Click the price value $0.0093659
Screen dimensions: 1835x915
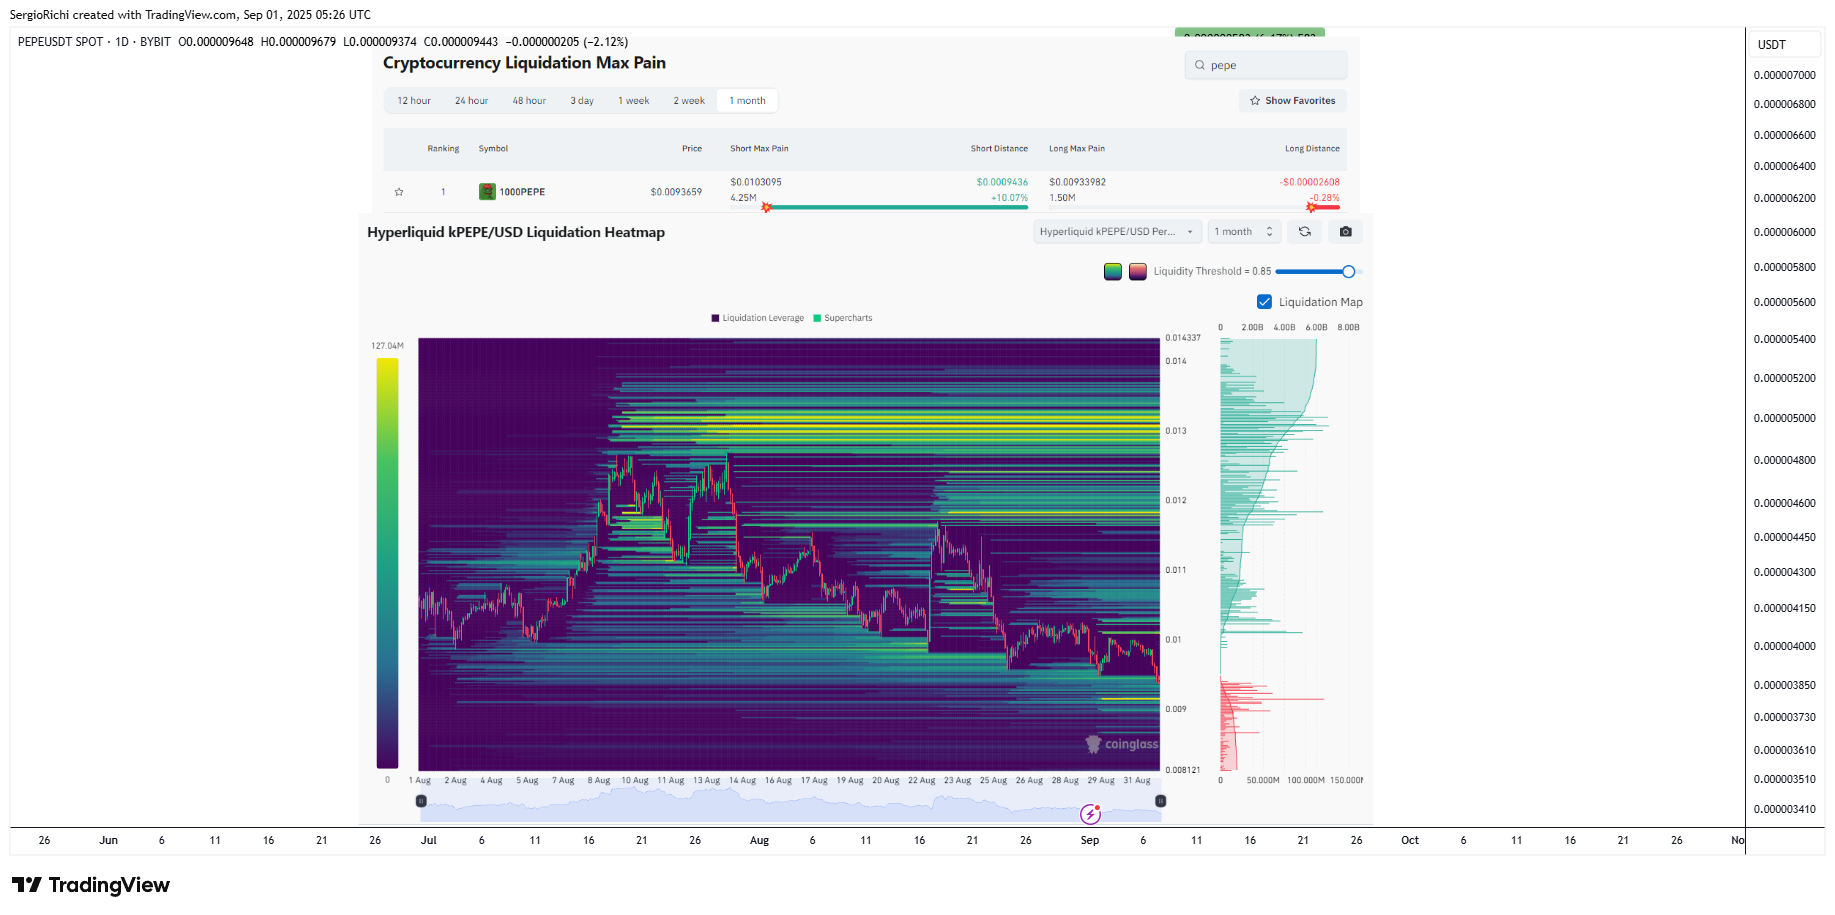click(x=676, y=192)
